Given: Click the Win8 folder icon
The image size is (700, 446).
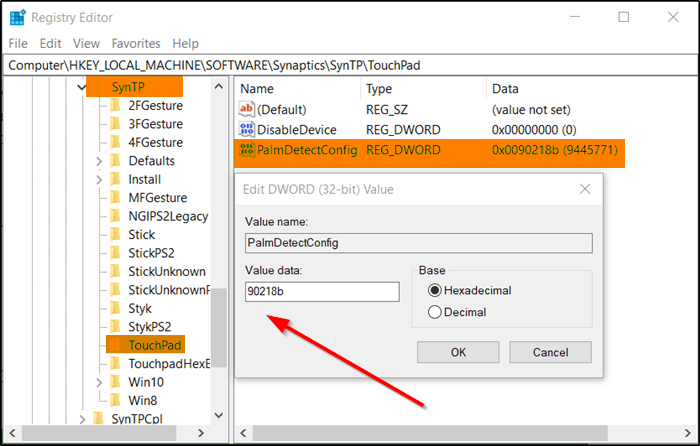Looking at the screenshot, I should click(115, 400).
